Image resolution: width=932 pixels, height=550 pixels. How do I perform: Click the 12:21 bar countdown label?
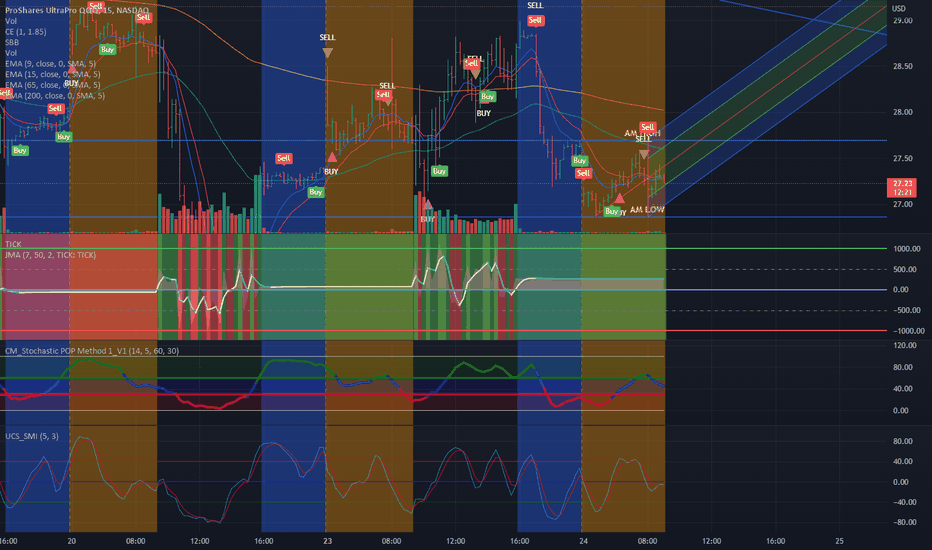(x=902, y=192)
